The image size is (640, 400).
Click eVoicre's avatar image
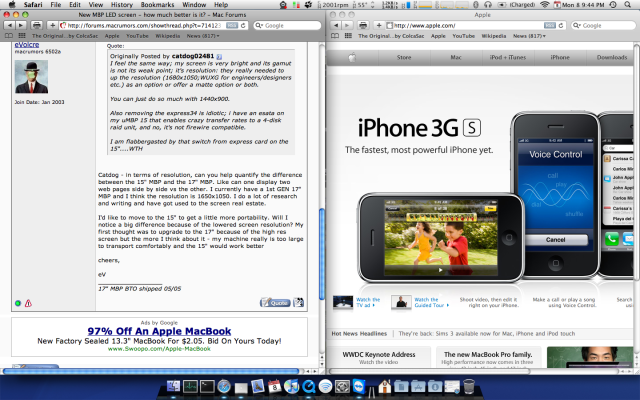[x=31, y=77]
